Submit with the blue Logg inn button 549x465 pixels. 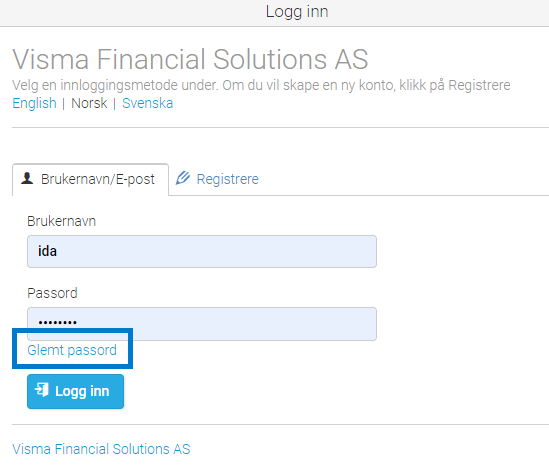(x=76, y=391)
